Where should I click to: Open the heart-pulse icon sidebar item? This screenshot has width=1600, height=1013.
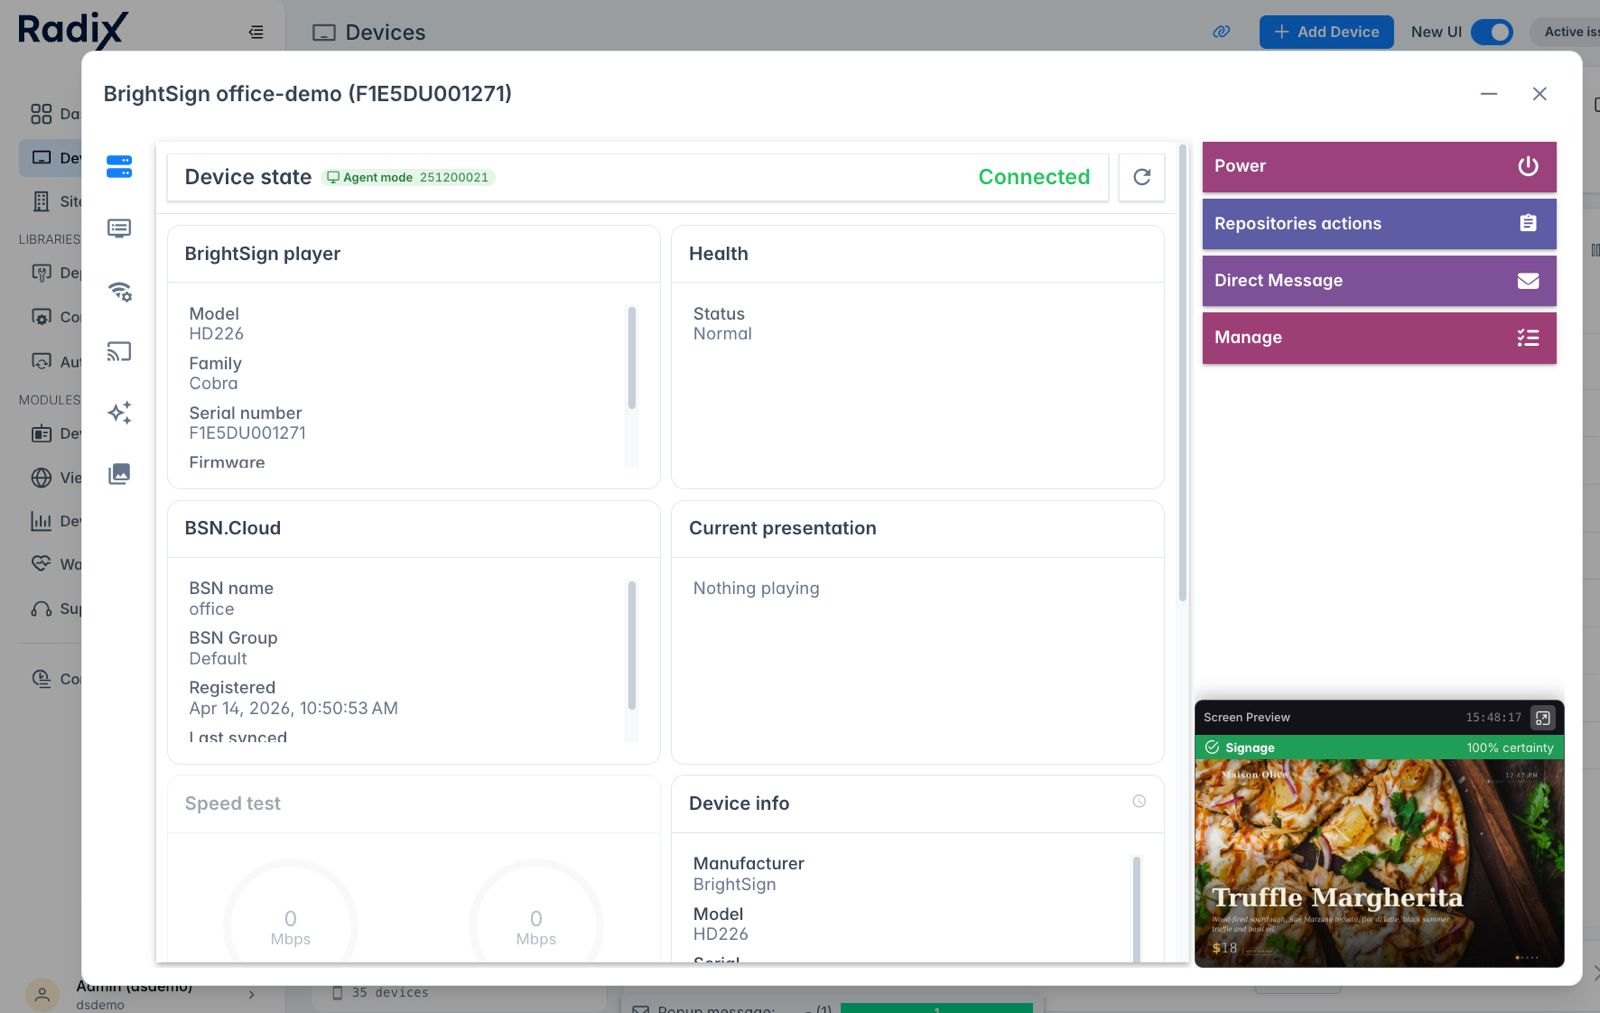tap(41, 564)
